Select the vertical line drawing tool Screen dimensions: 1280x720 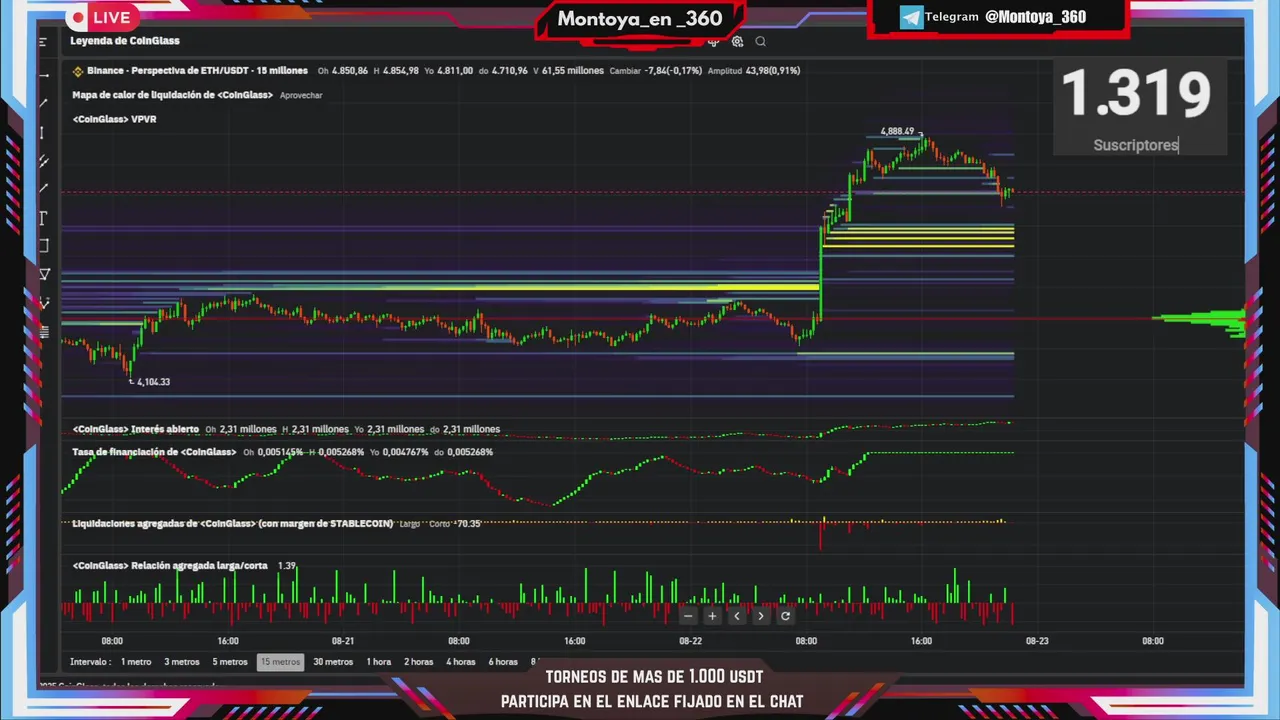point(42,133)
